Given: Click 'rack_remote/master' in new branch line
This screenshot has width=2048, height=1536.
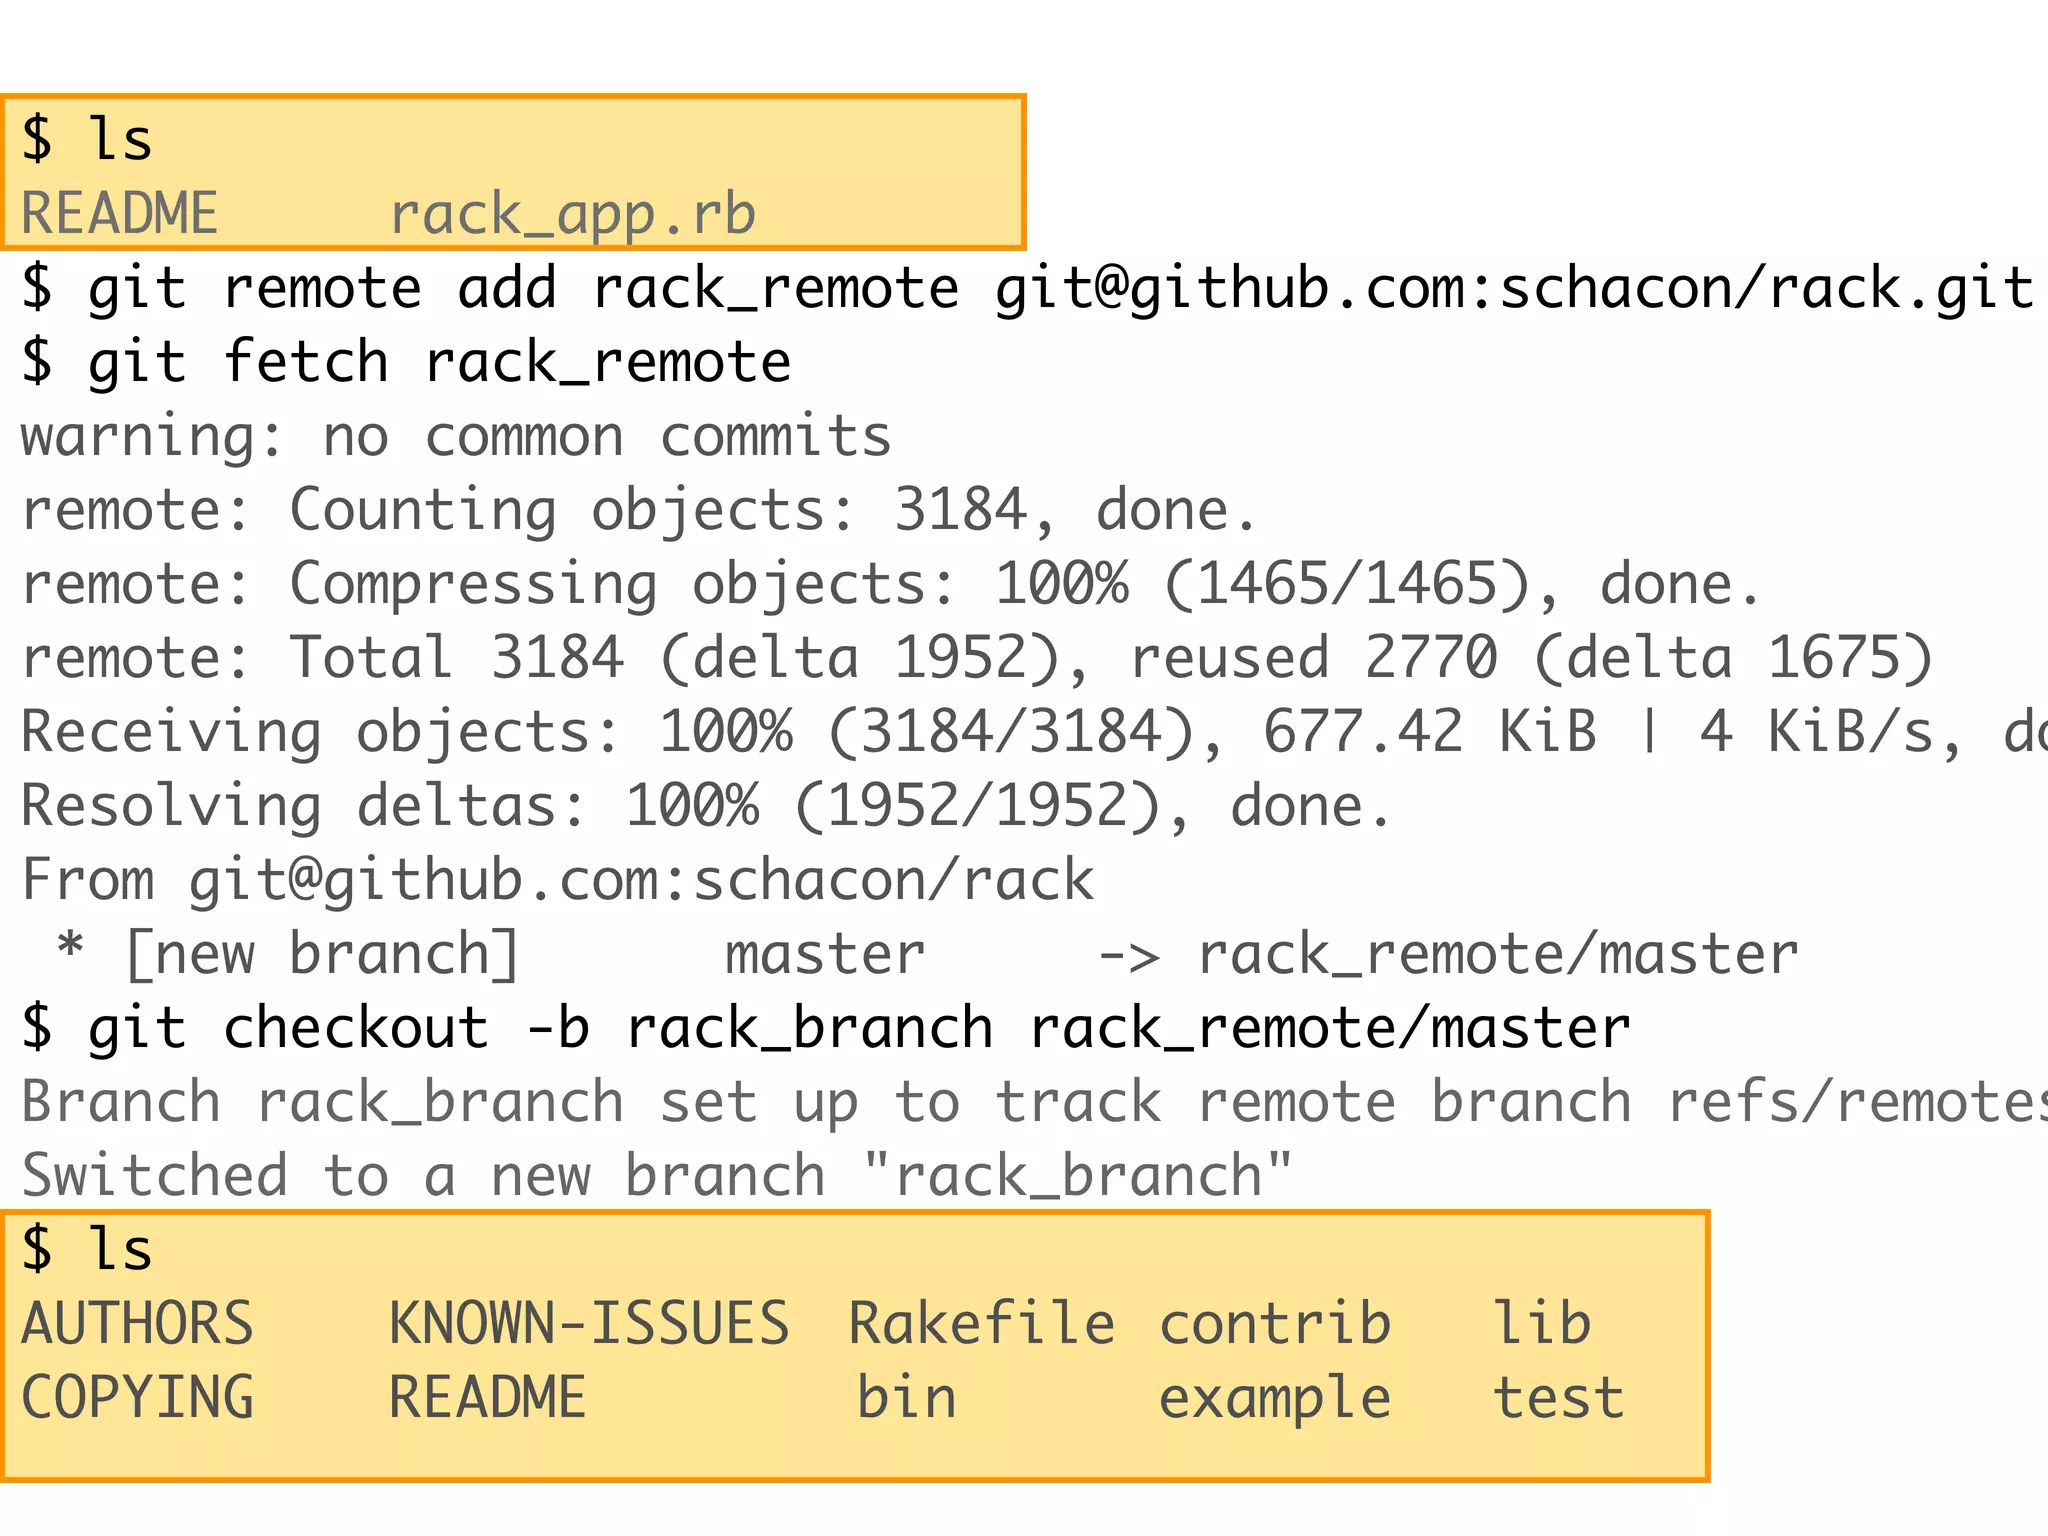Looking at the screenshot, I should (1498, 955).
